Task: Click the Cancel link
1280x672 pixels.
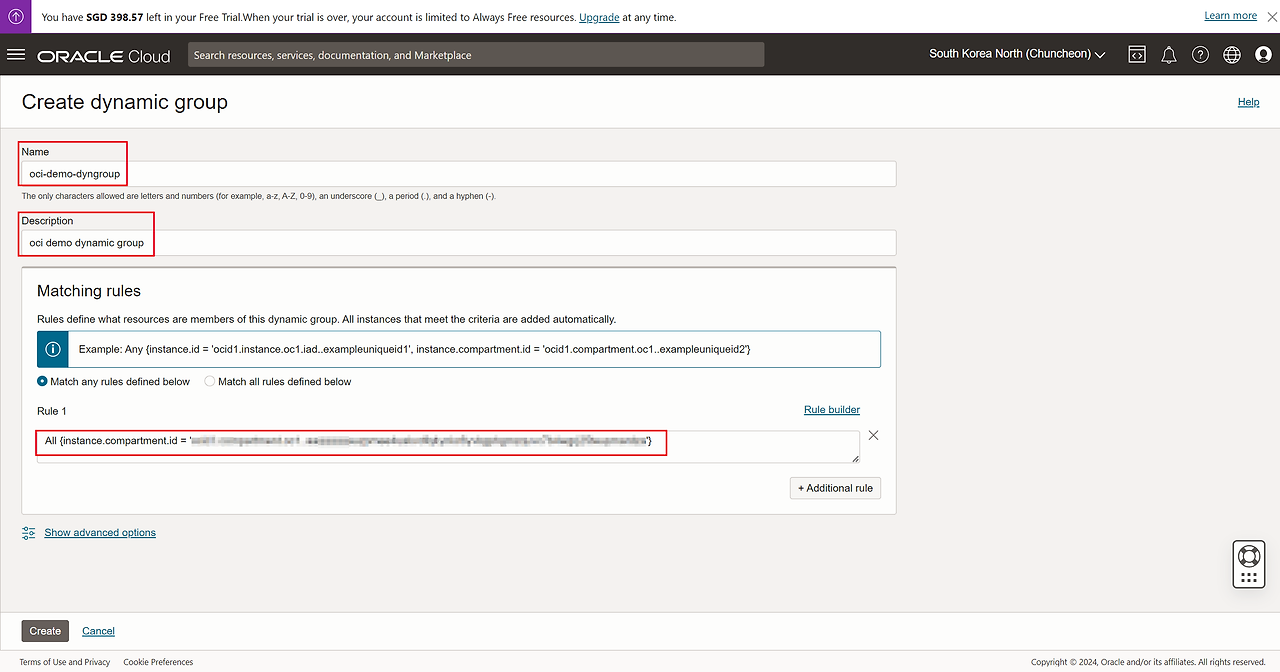Action: pos(98,631)
